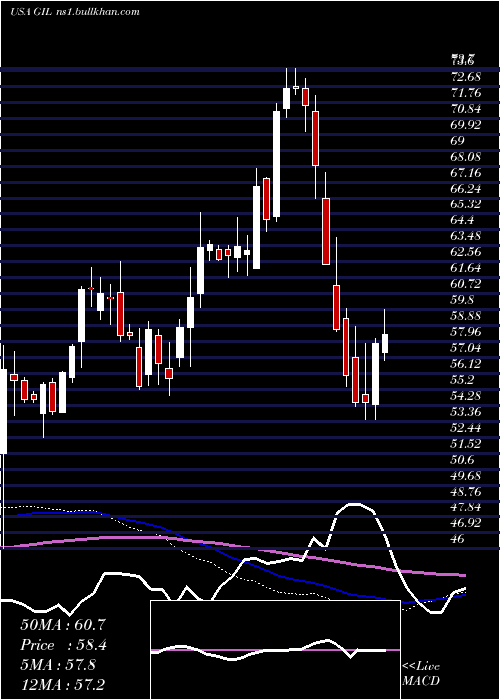Click the tall white candlestick rising to 70.84

277,164
